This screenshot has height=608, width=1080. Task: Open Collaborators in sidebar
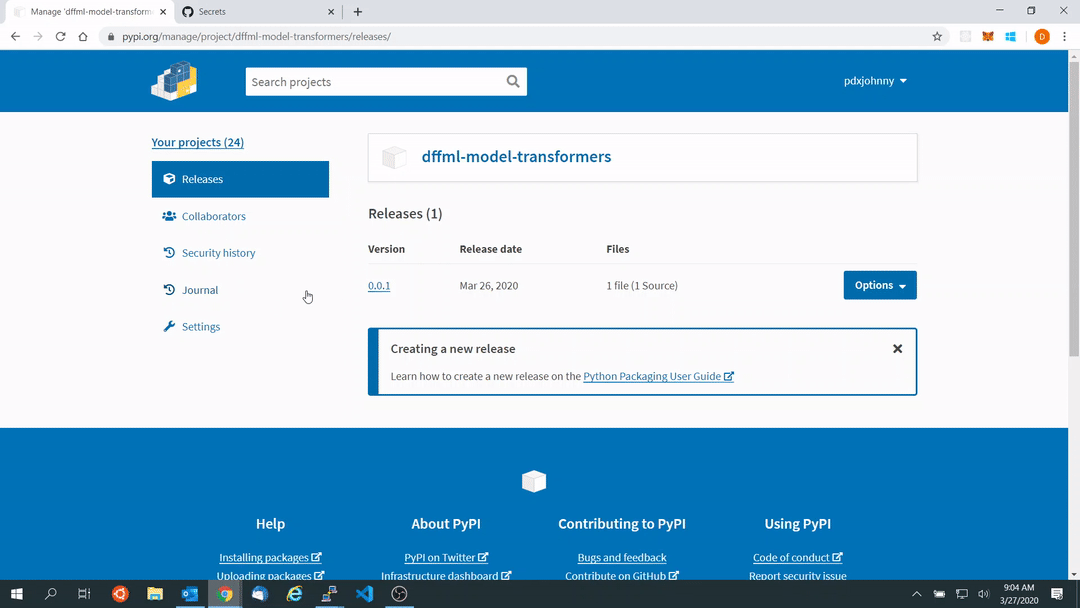(x=214, y=216)
